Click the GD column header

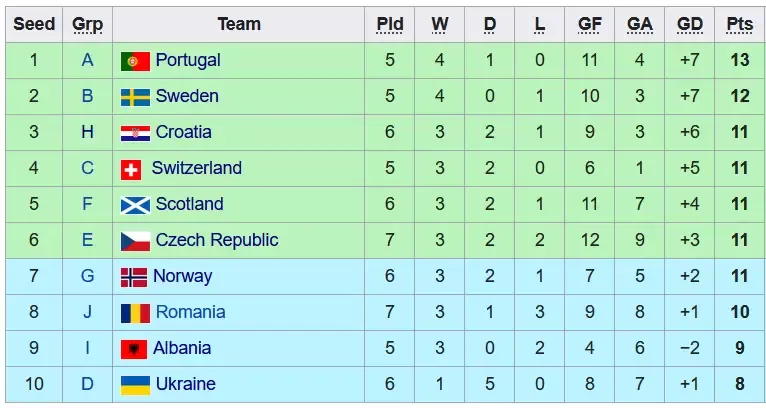point(689,24)
